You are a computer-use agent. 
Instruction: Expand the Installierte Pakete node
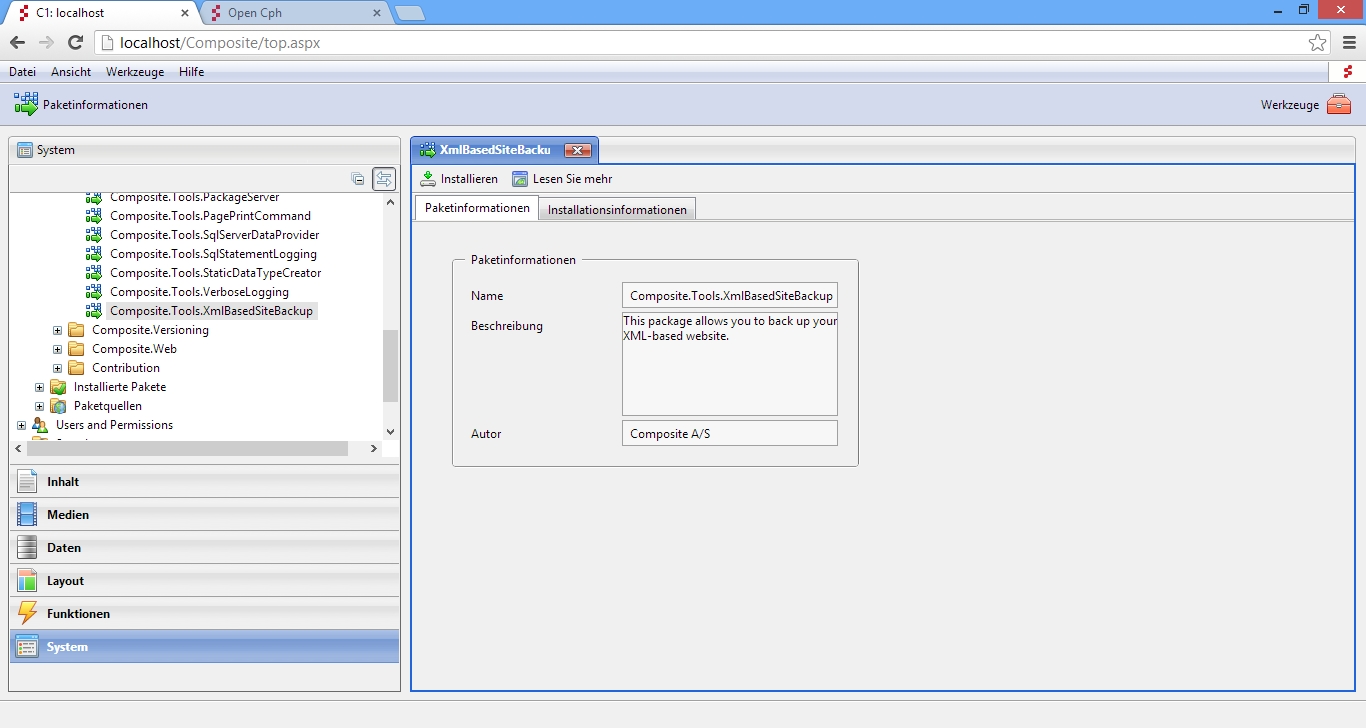pos(40,387)
